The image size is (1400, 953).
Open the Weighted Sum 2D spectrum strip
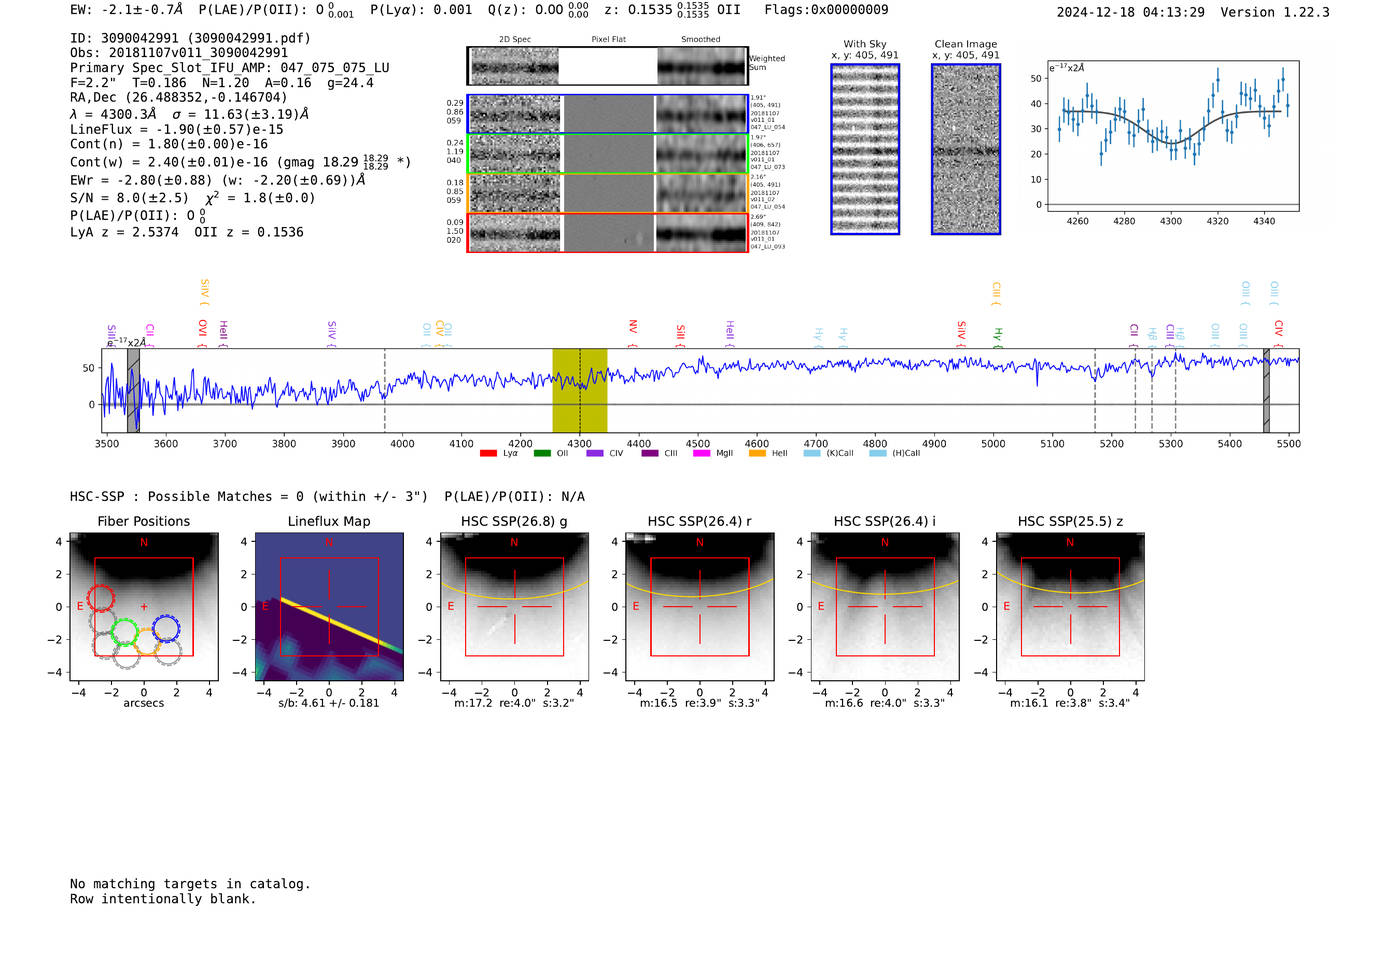pos(608,66)
